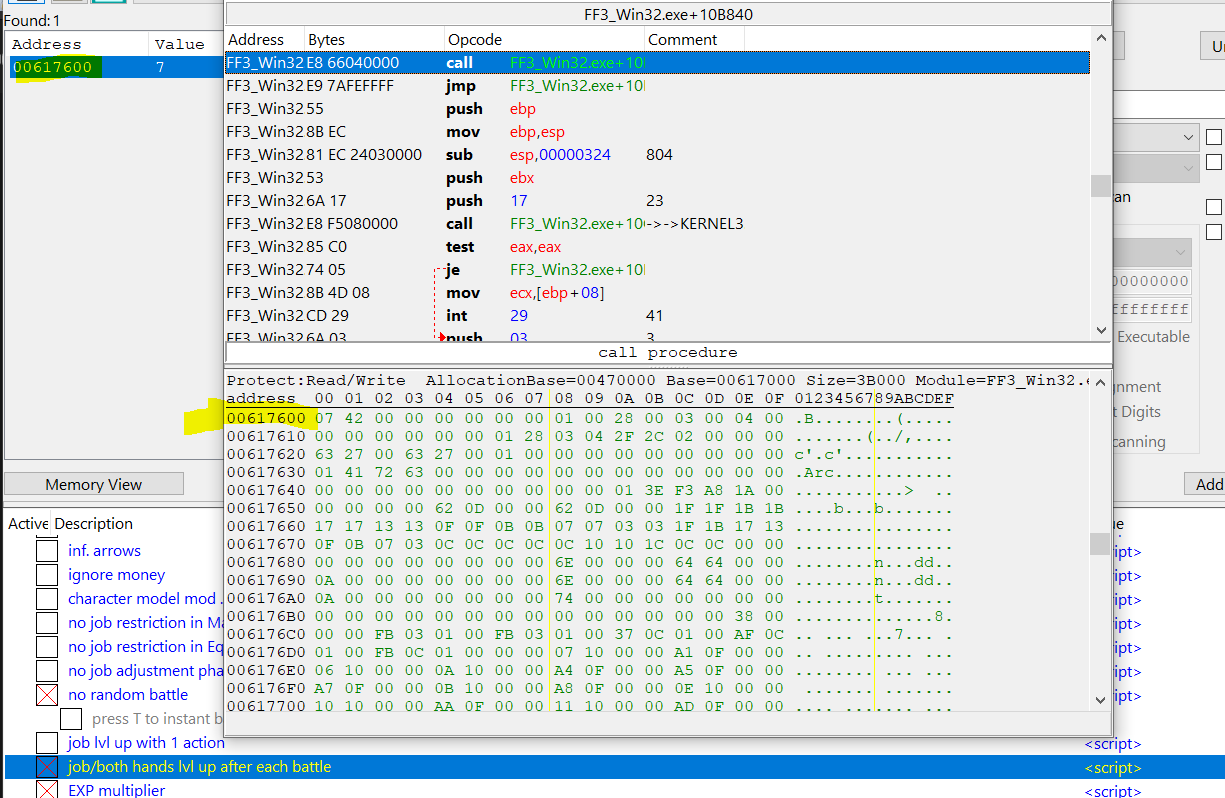The image size is (1225, 798).
Task: Select the '74 05 je' instruction row
Action: (657, 270)
